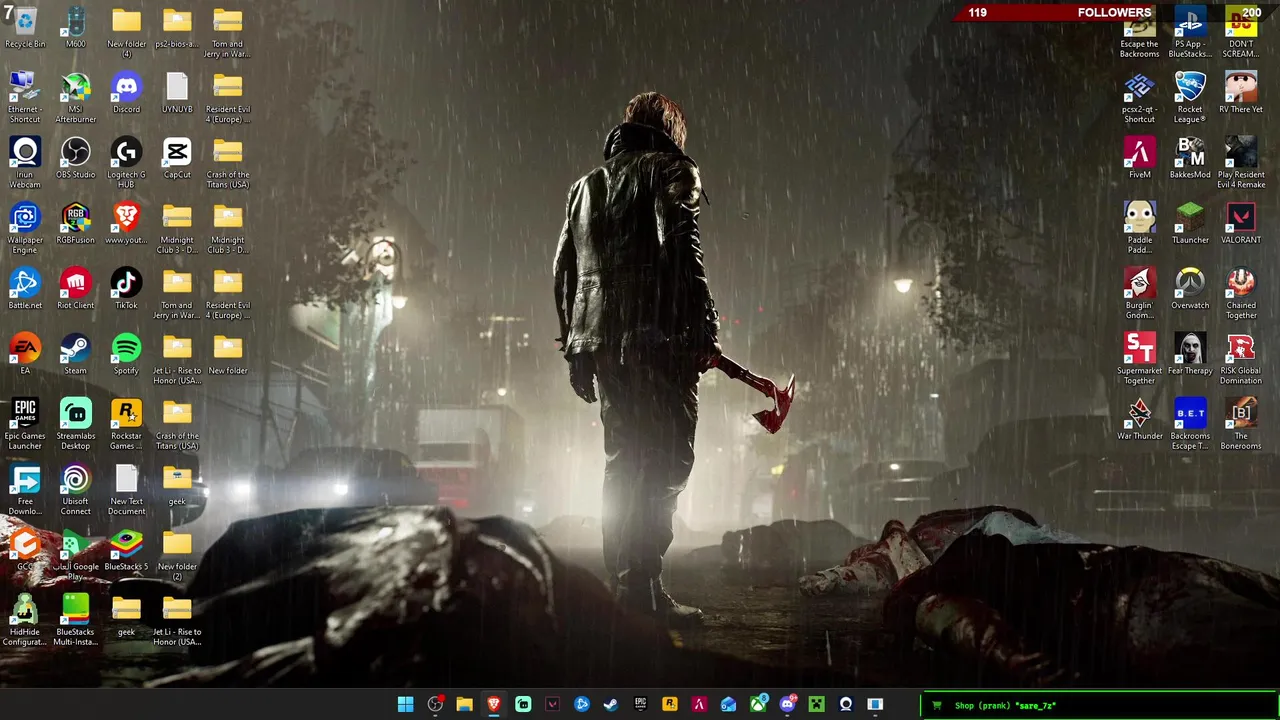The image size is (1280, 720).
Task: Open the Recycle Bin desktop icon
Action: (x=25, y=27)
